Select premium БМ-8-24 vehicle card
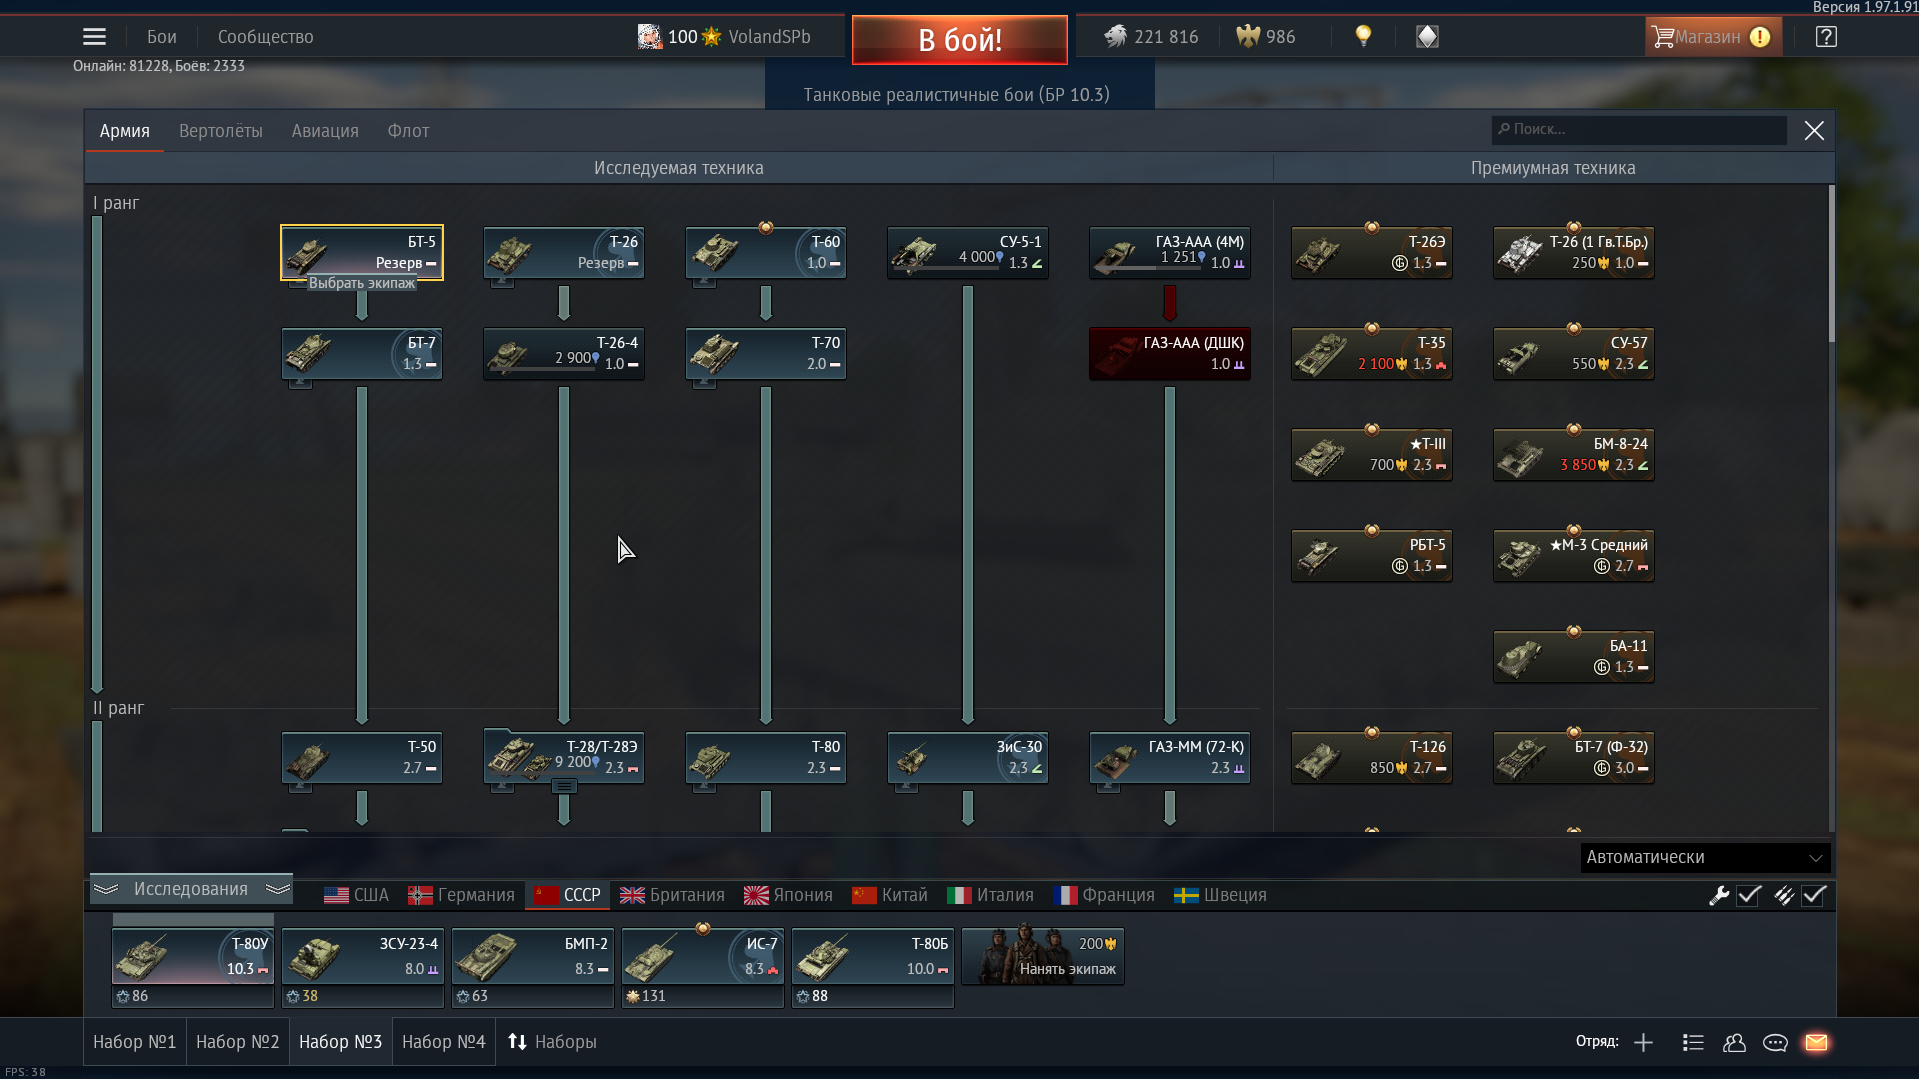 (1574, 455)
